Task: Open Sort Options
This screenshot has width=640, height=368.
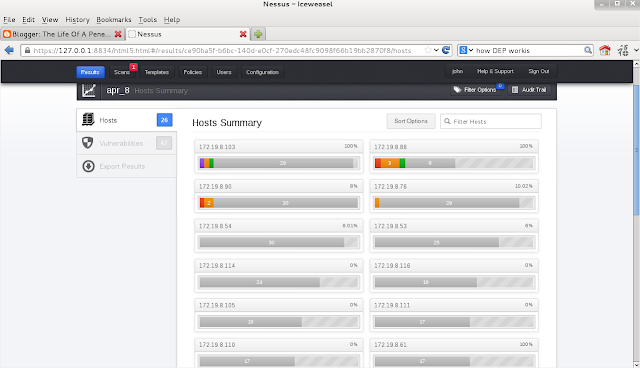Action: coord(411,121)
